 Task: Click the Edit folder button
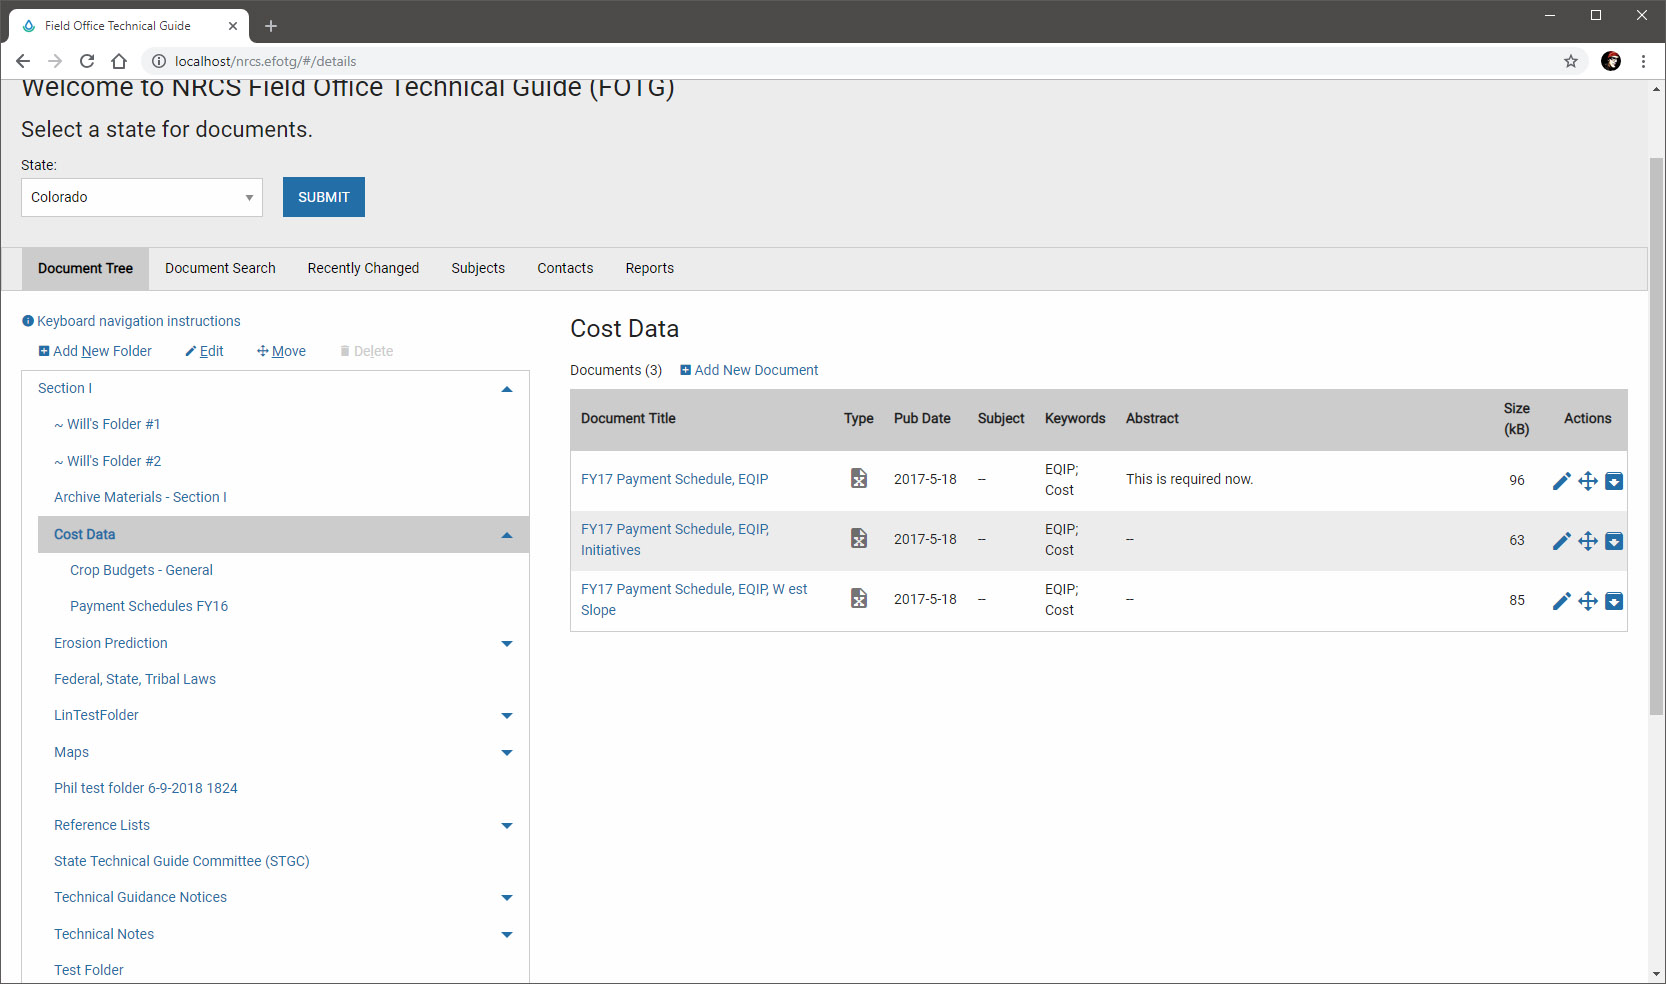(x=204, y=351)
